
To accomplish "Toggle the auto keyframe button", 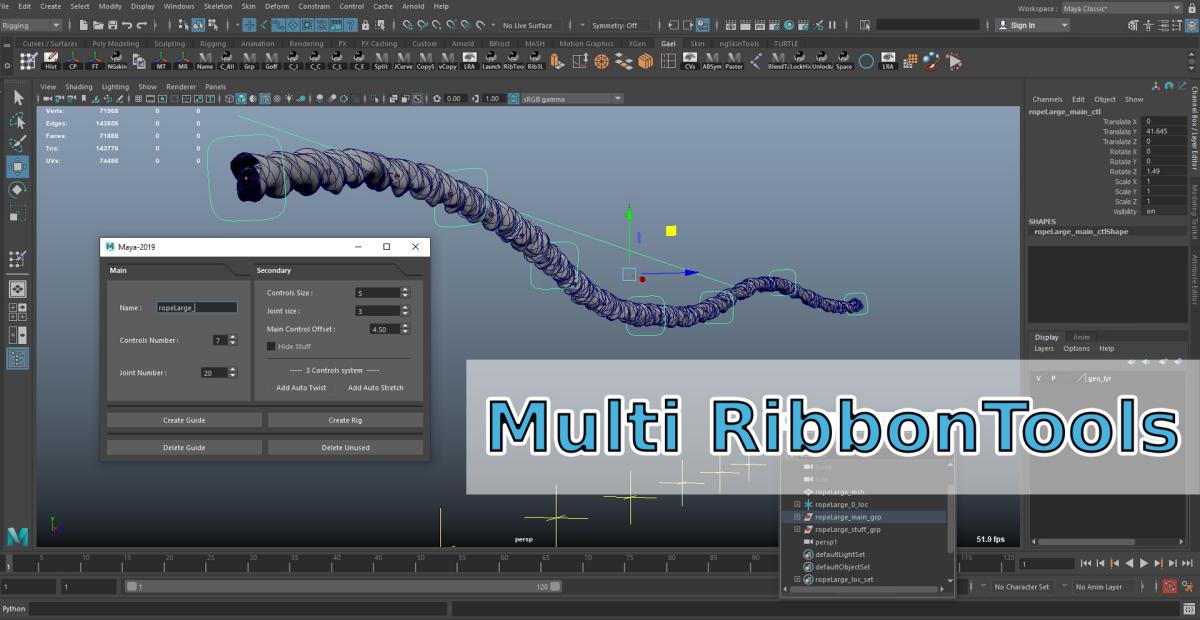I will (1168, 587).
